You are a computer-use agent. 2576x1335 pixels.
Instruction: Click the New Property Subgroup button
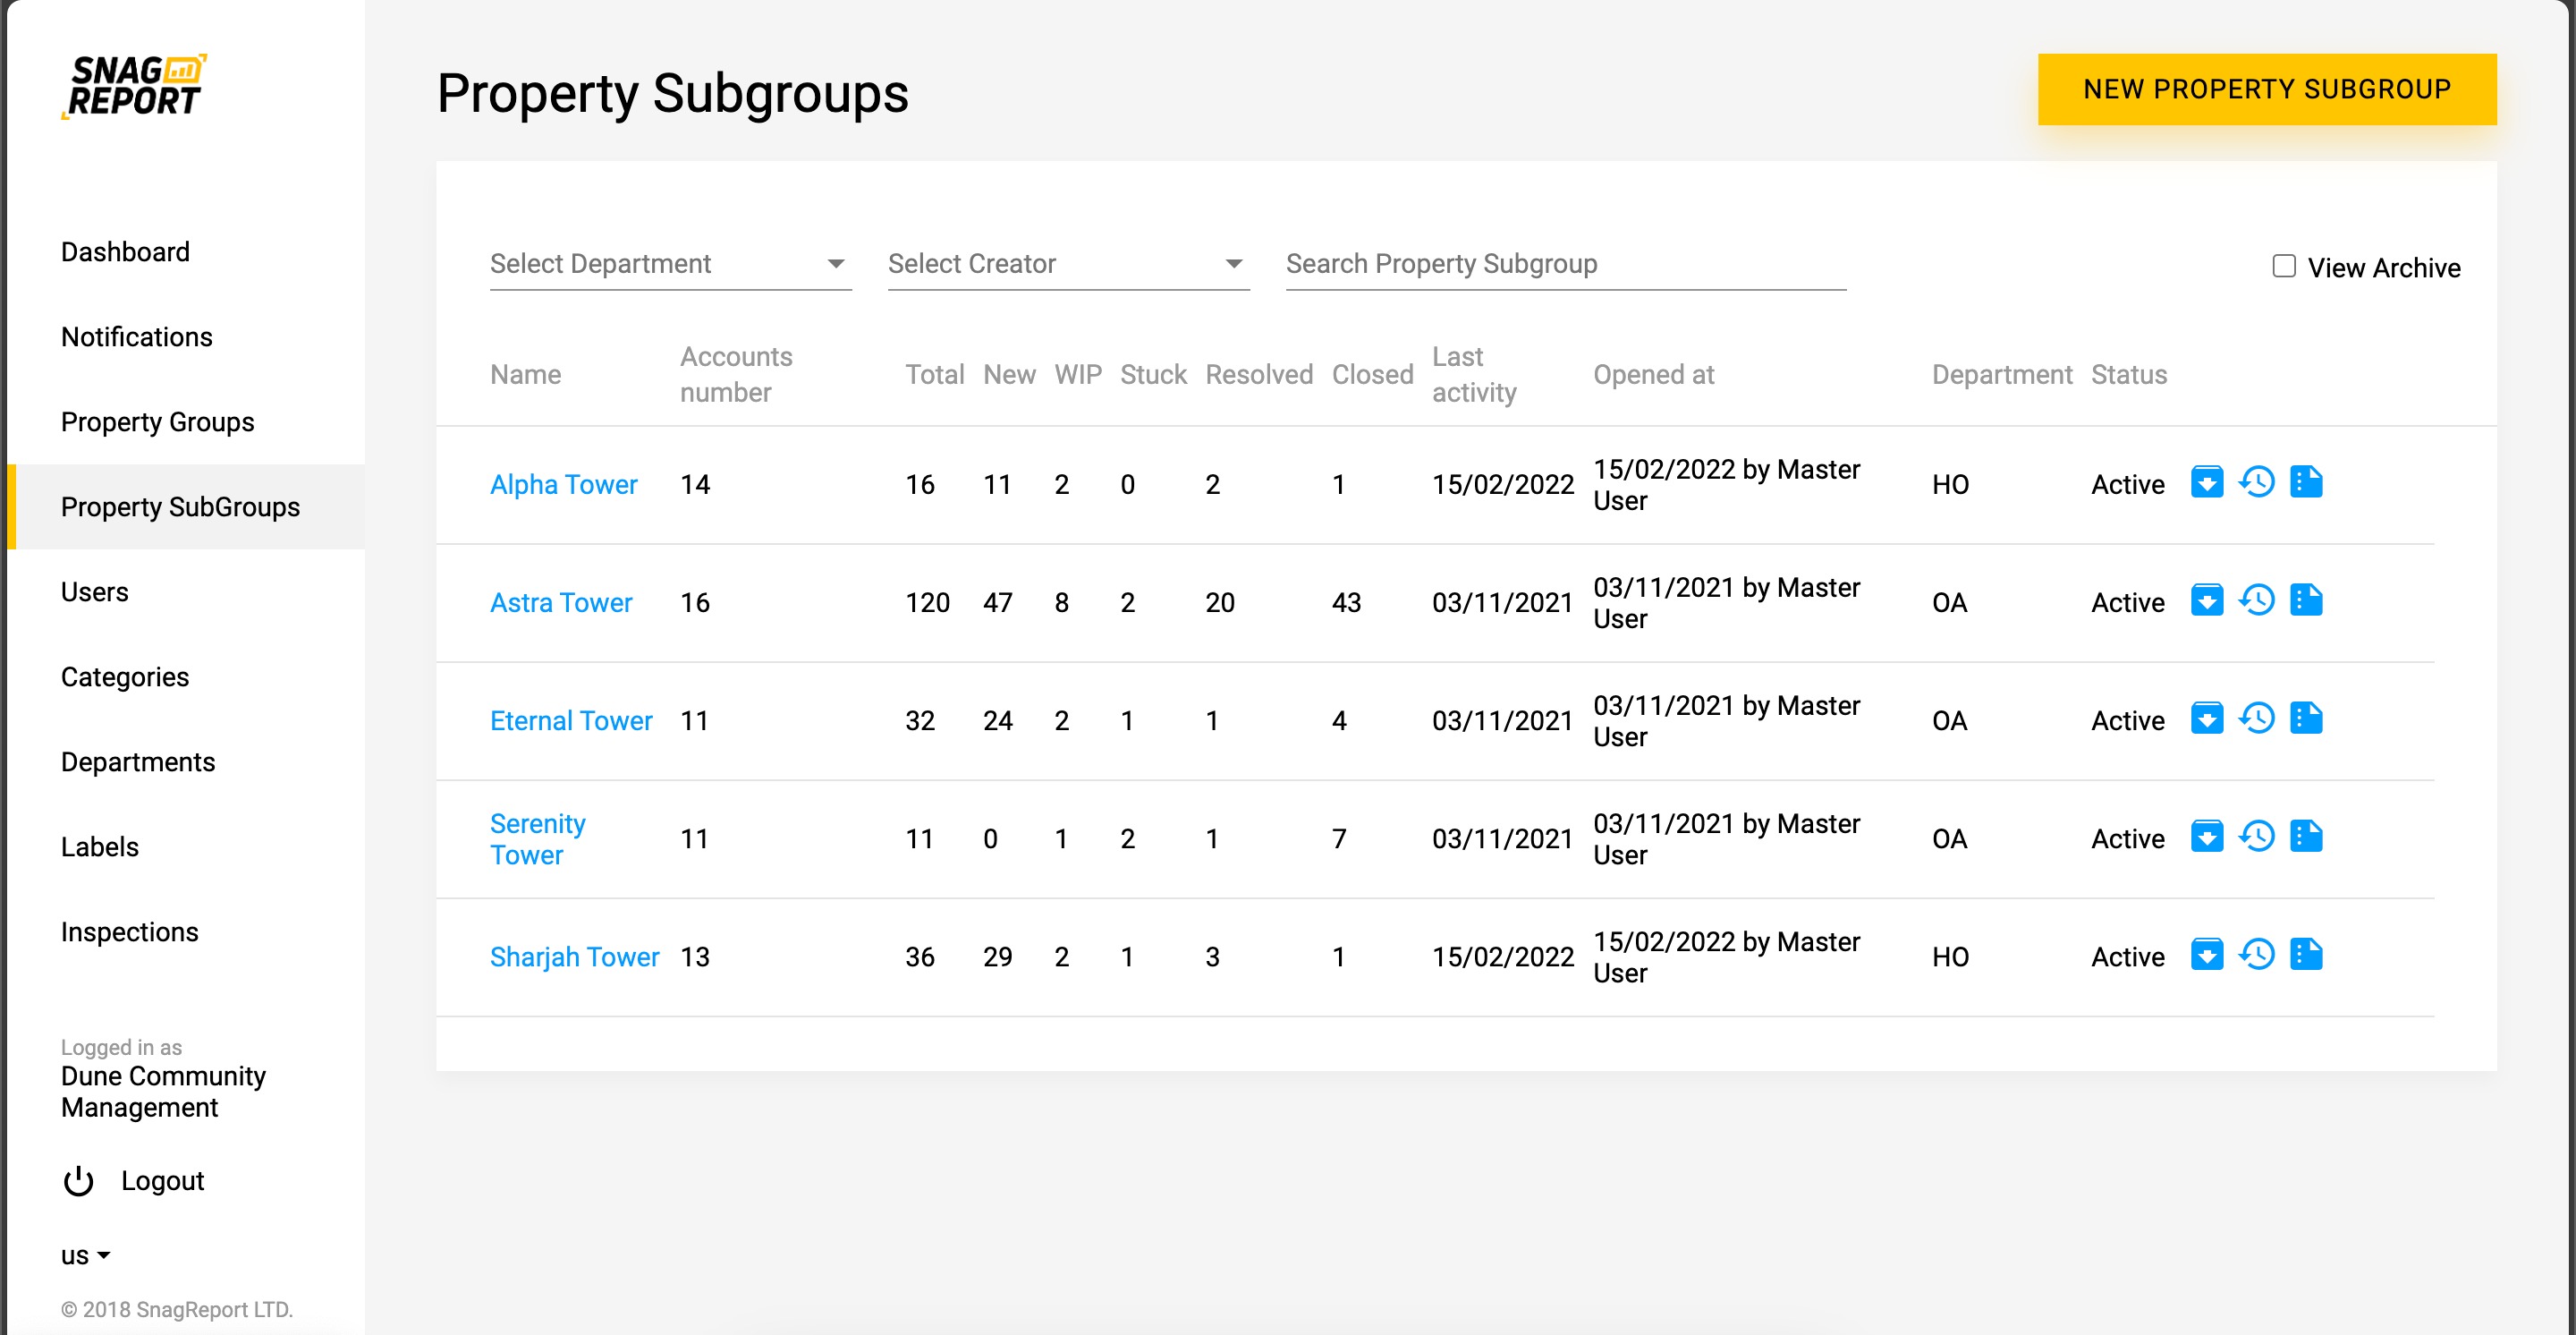click(x=2266, y=89)
